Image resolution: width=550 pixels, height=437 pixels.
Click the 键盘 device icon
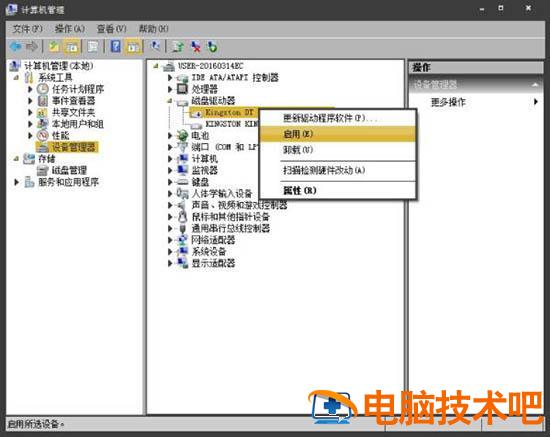pyautogui.click(x=182, y=182)
